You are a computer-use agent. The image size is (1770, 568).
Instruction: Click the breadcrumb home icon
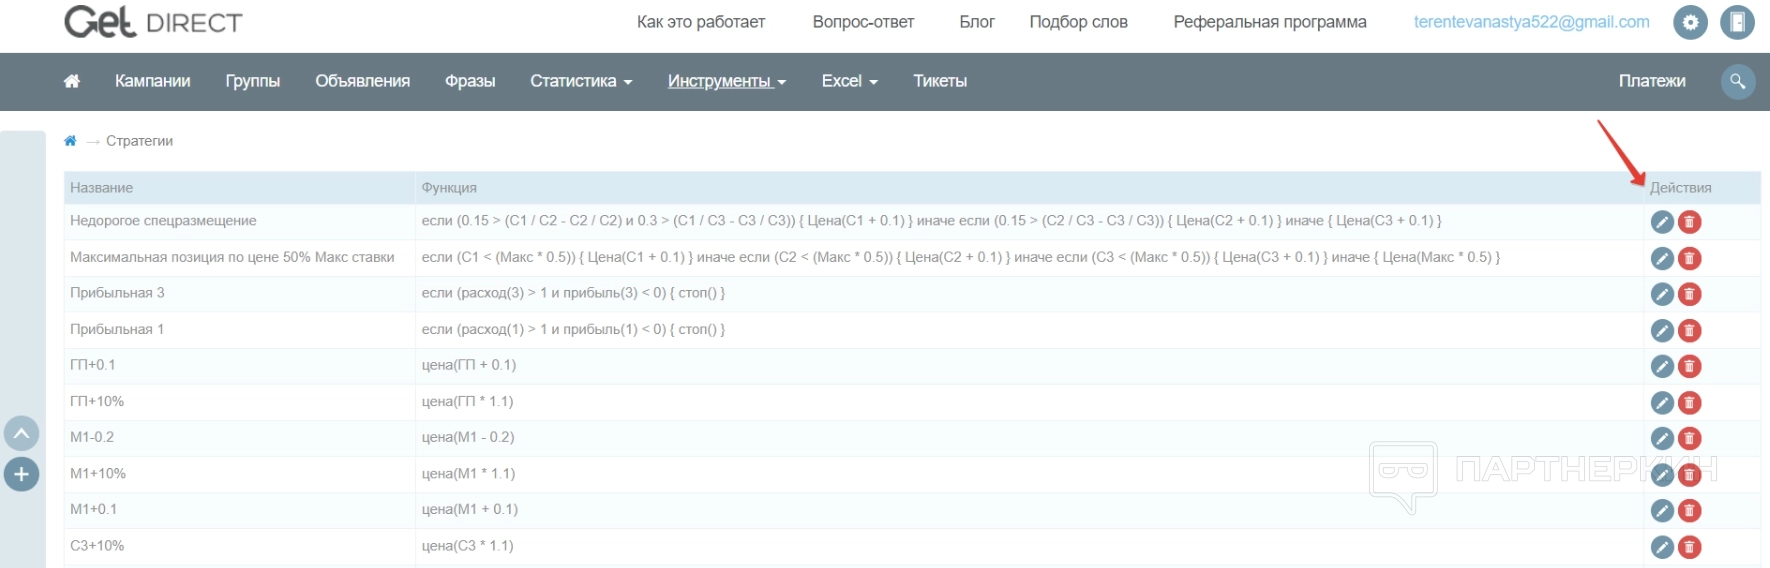(x=70, y=141)
